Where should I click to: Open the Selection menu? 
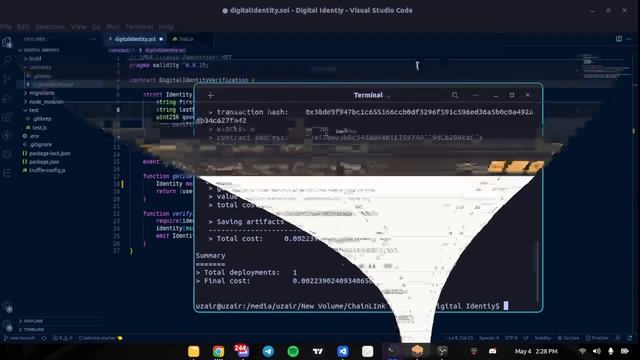(49, 27)
